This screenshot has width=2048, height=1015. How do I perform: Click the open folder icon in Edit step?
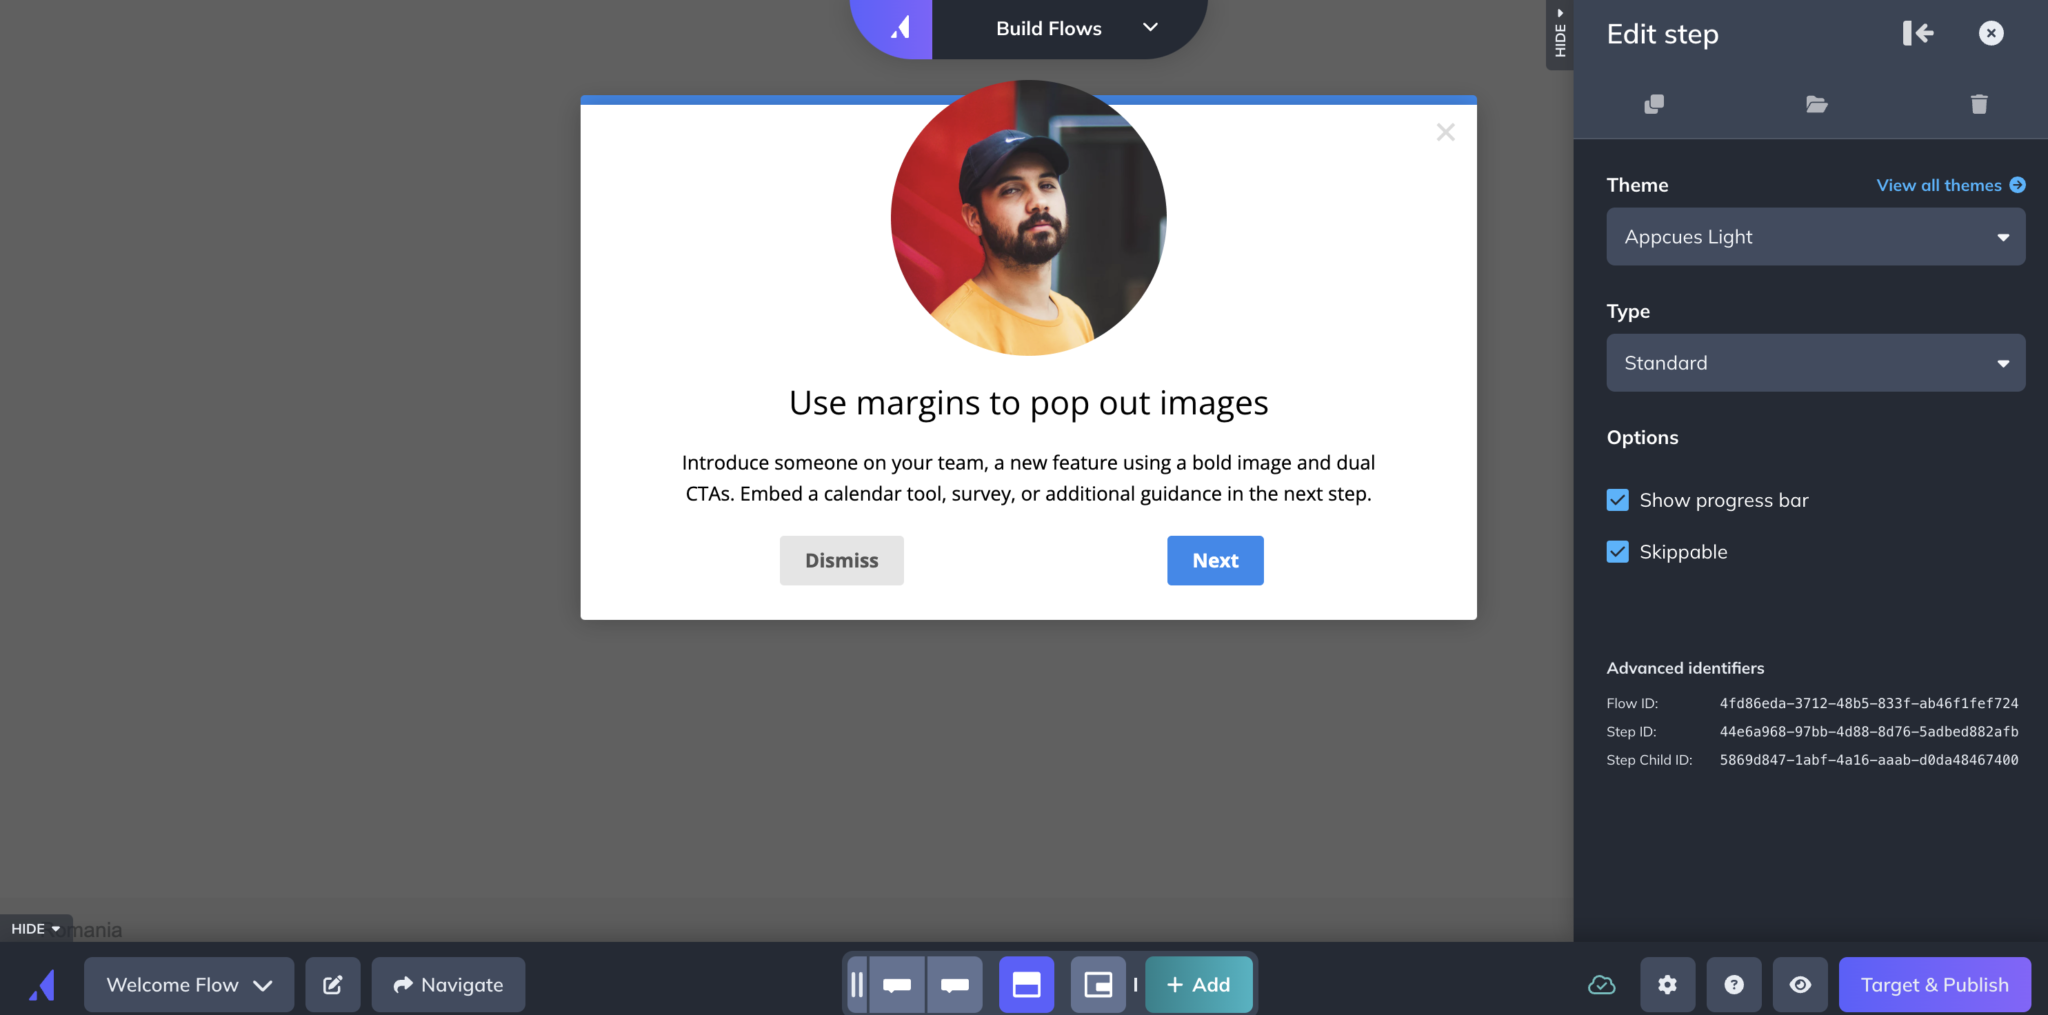coord(1816,104)
